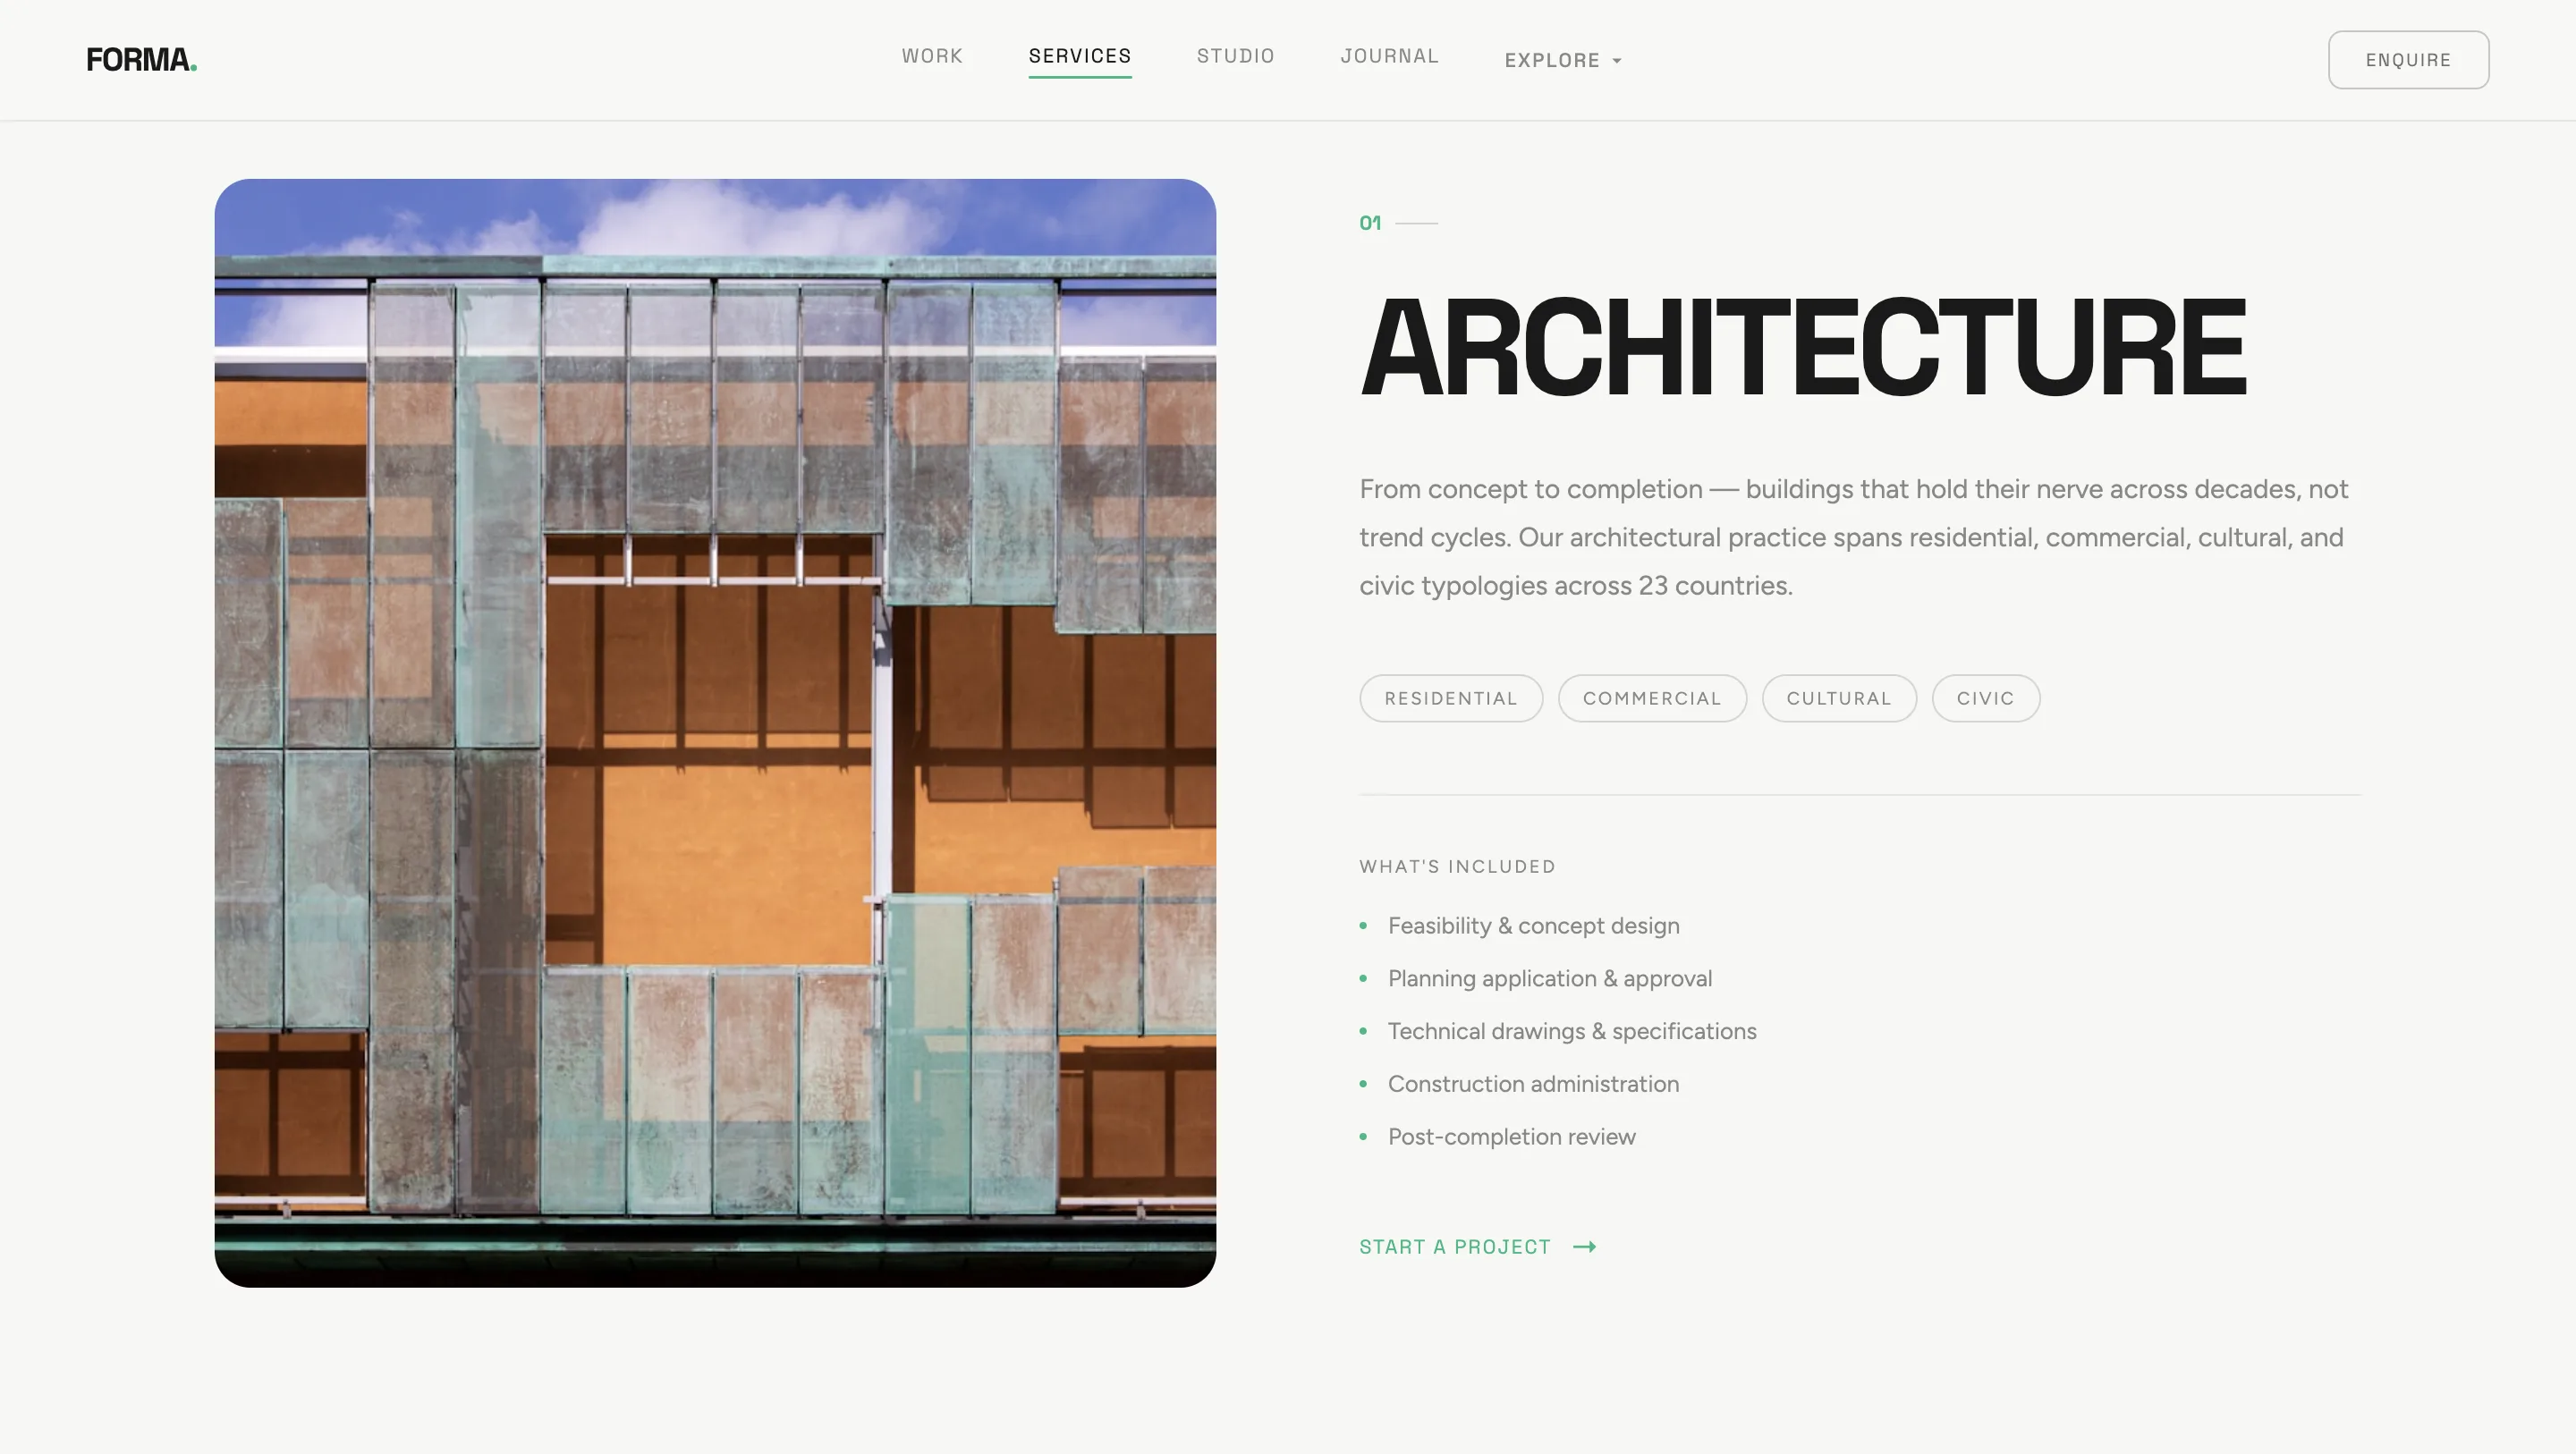Select the COMMERCIAL category pill

pos(1652,698)
